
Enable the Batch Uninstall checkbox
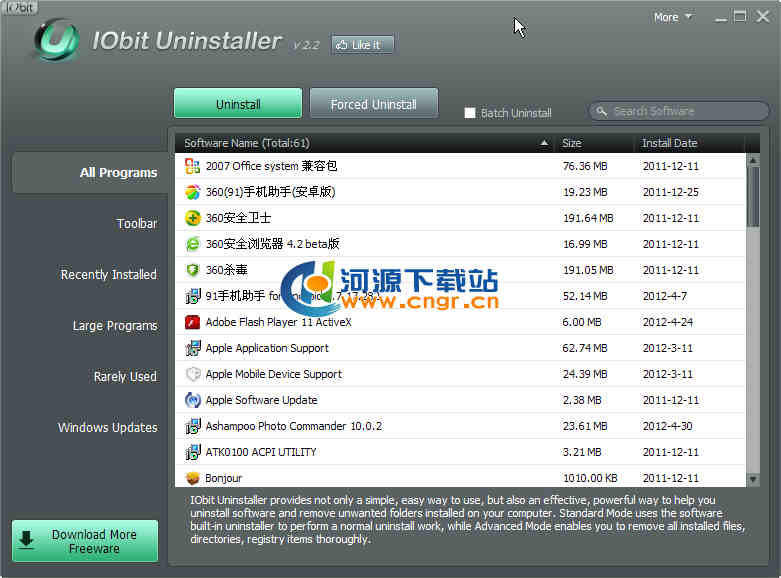[x=470, y=113]
